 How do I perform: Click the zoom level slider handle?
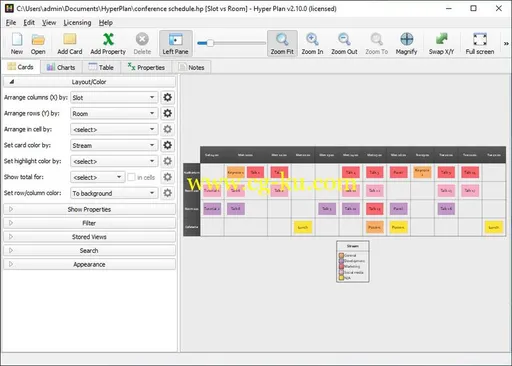pos(210,43)
